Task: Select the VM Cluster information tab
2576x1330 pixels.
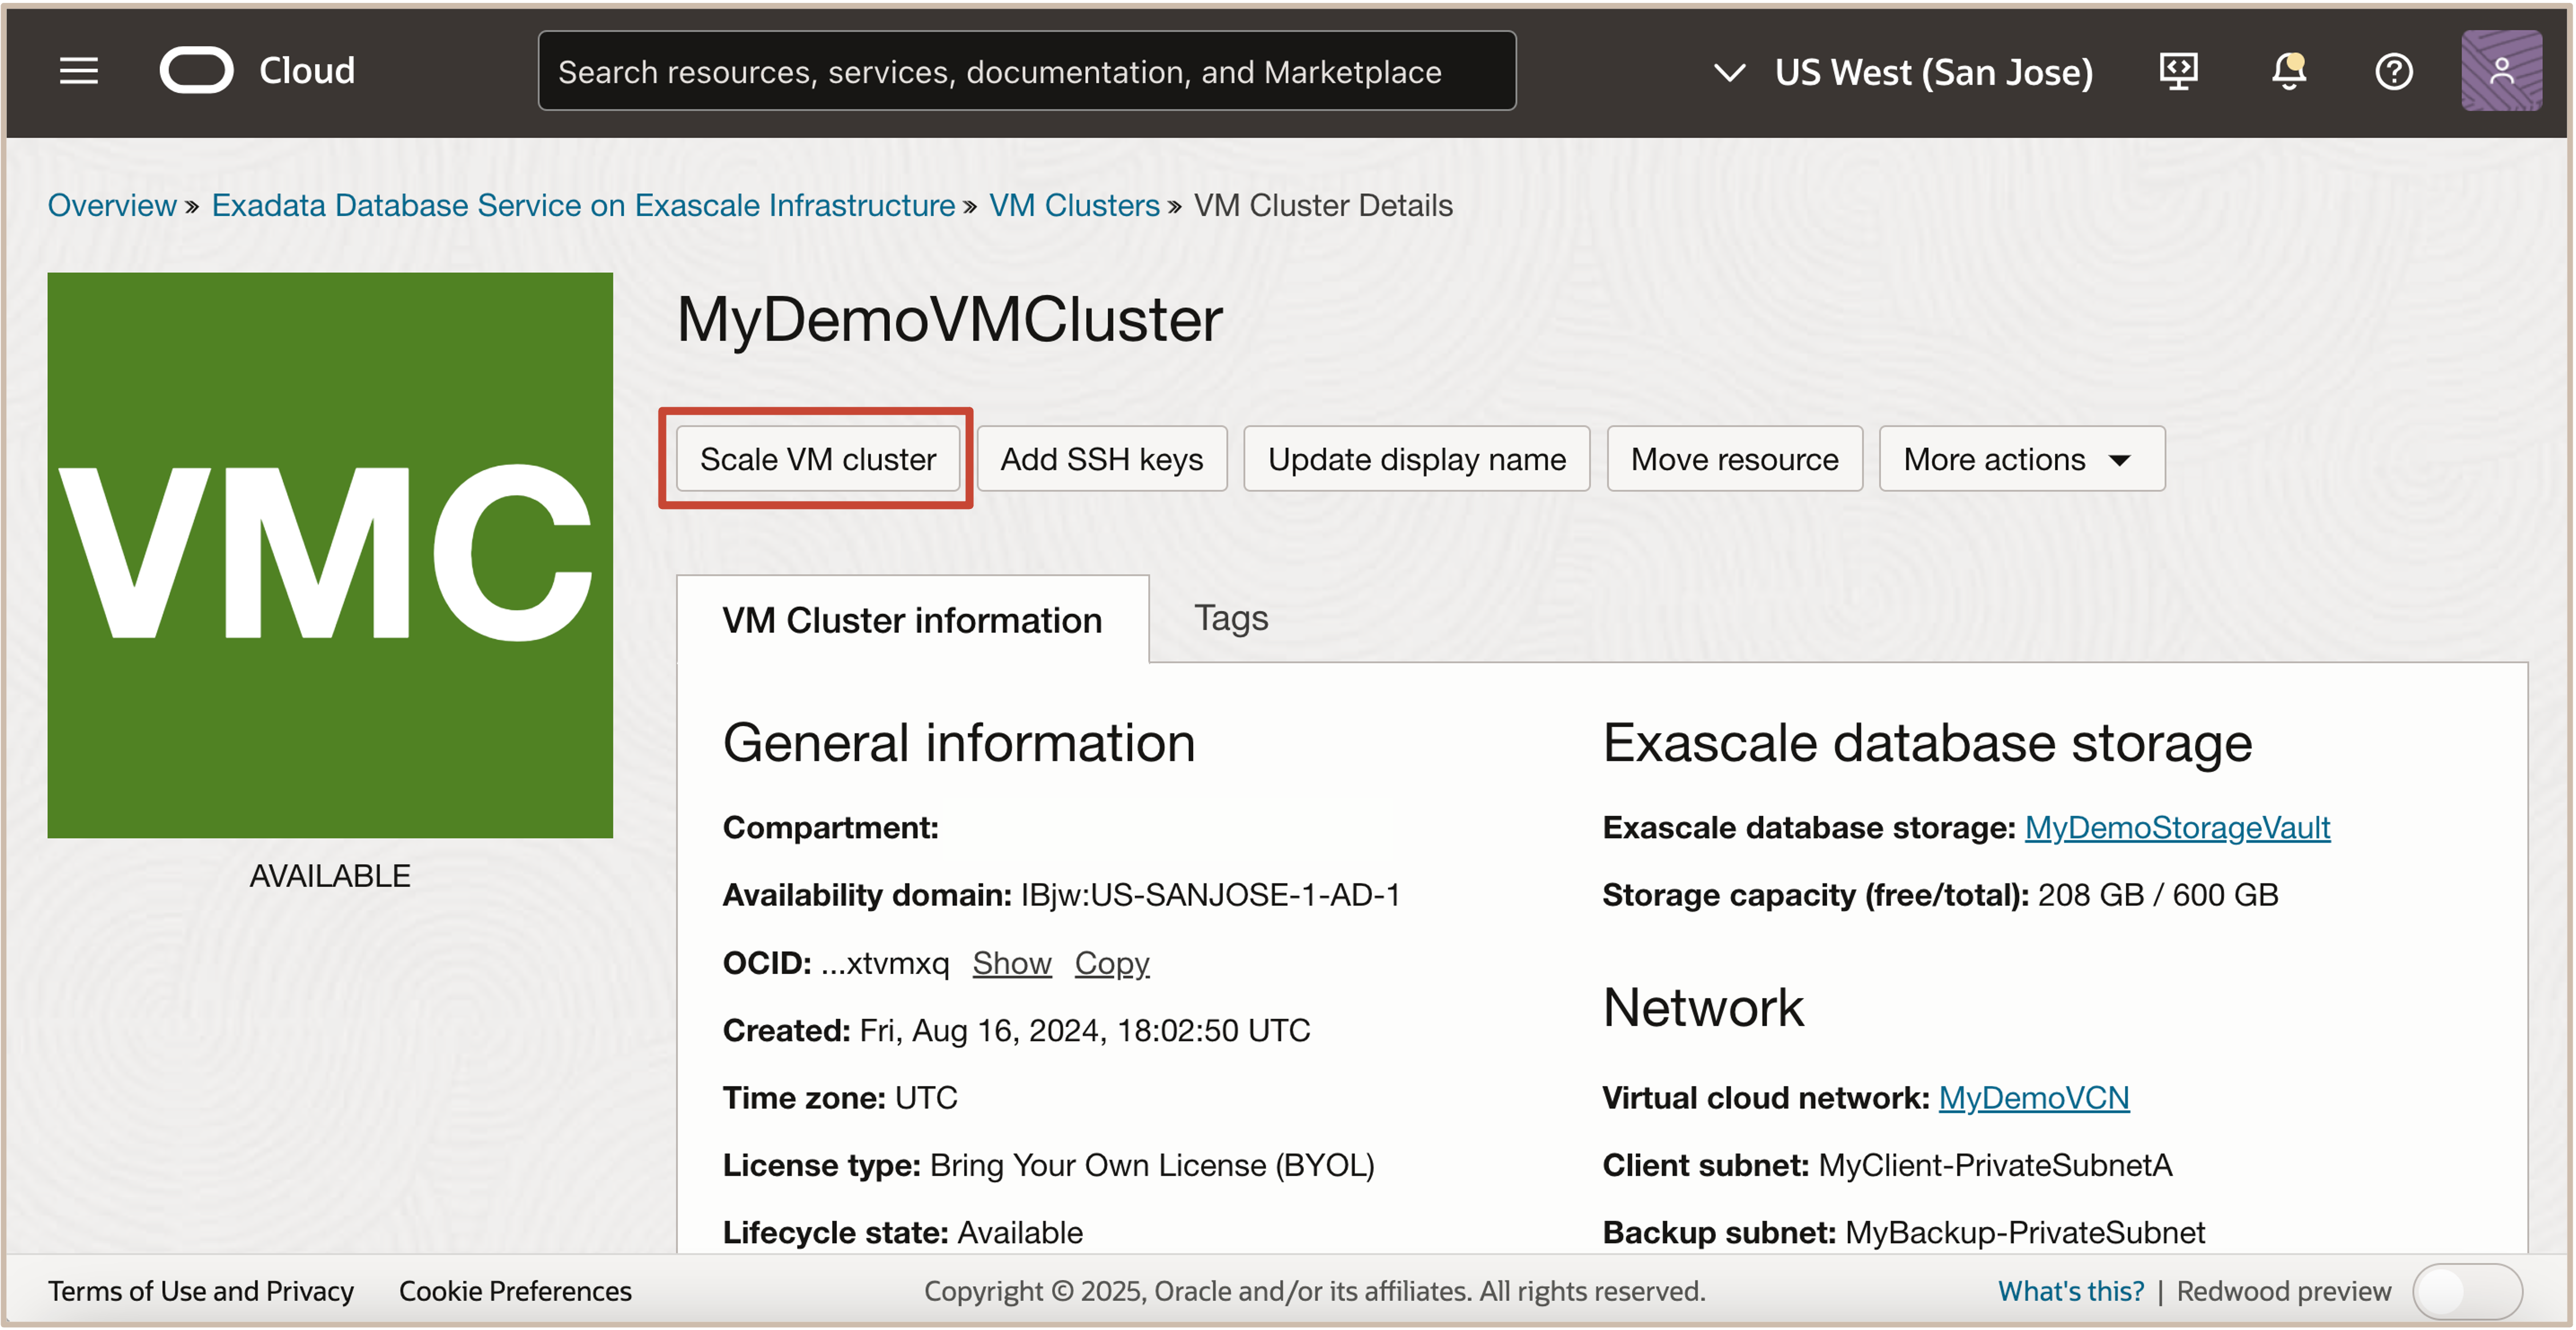Action: [x=911, y=620]
